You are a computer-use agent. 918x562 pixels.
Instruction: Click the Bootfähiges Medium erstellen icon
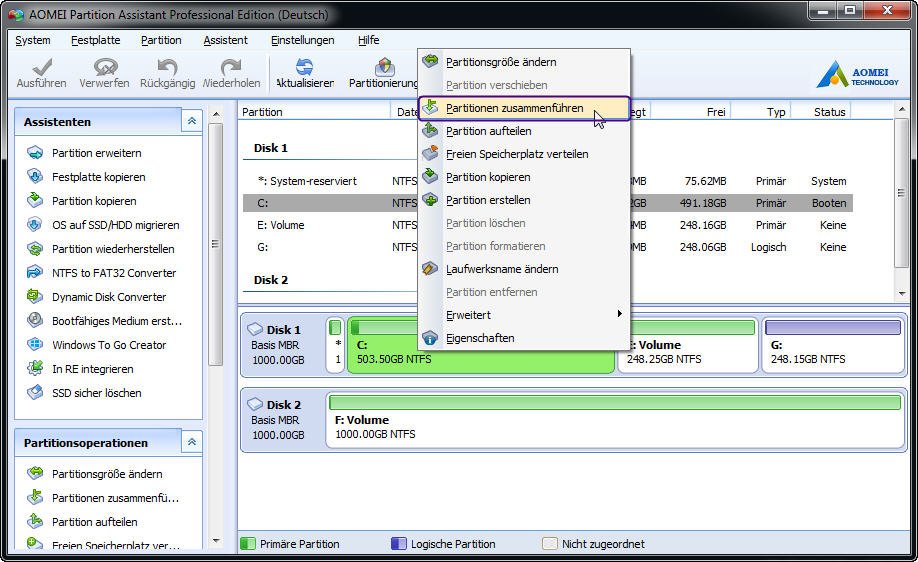[35, 320]
